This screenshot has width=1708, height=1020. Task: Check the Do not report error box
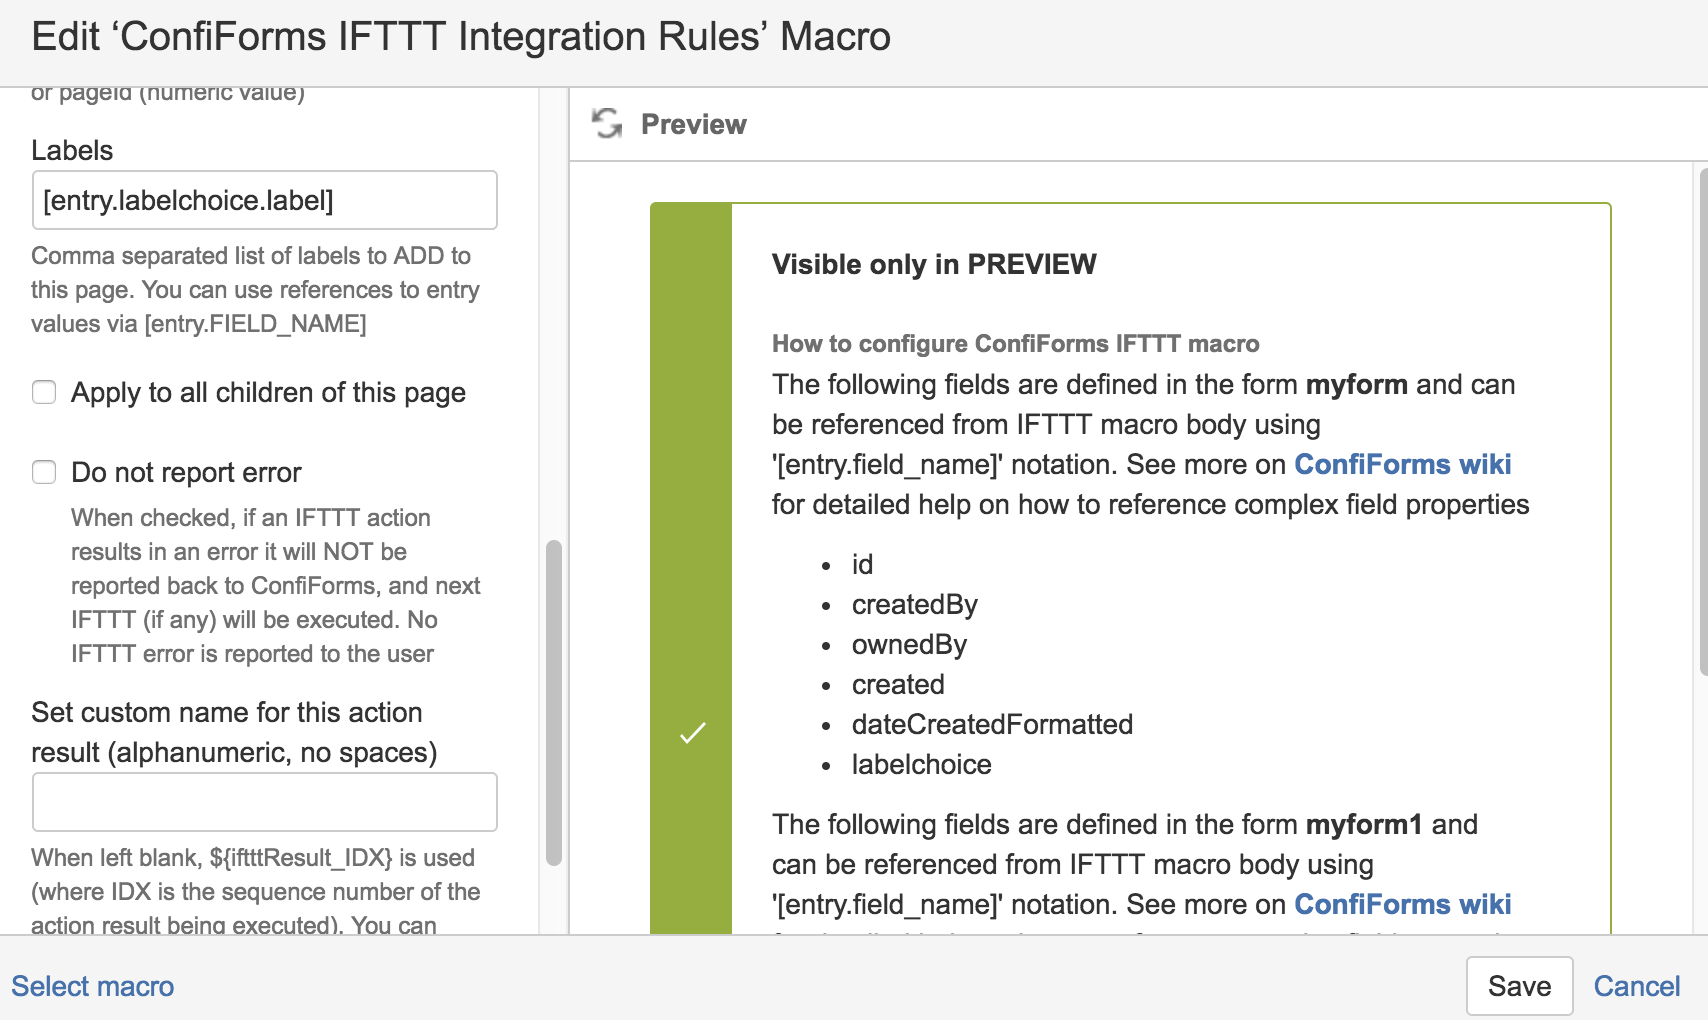coord(44,472)
